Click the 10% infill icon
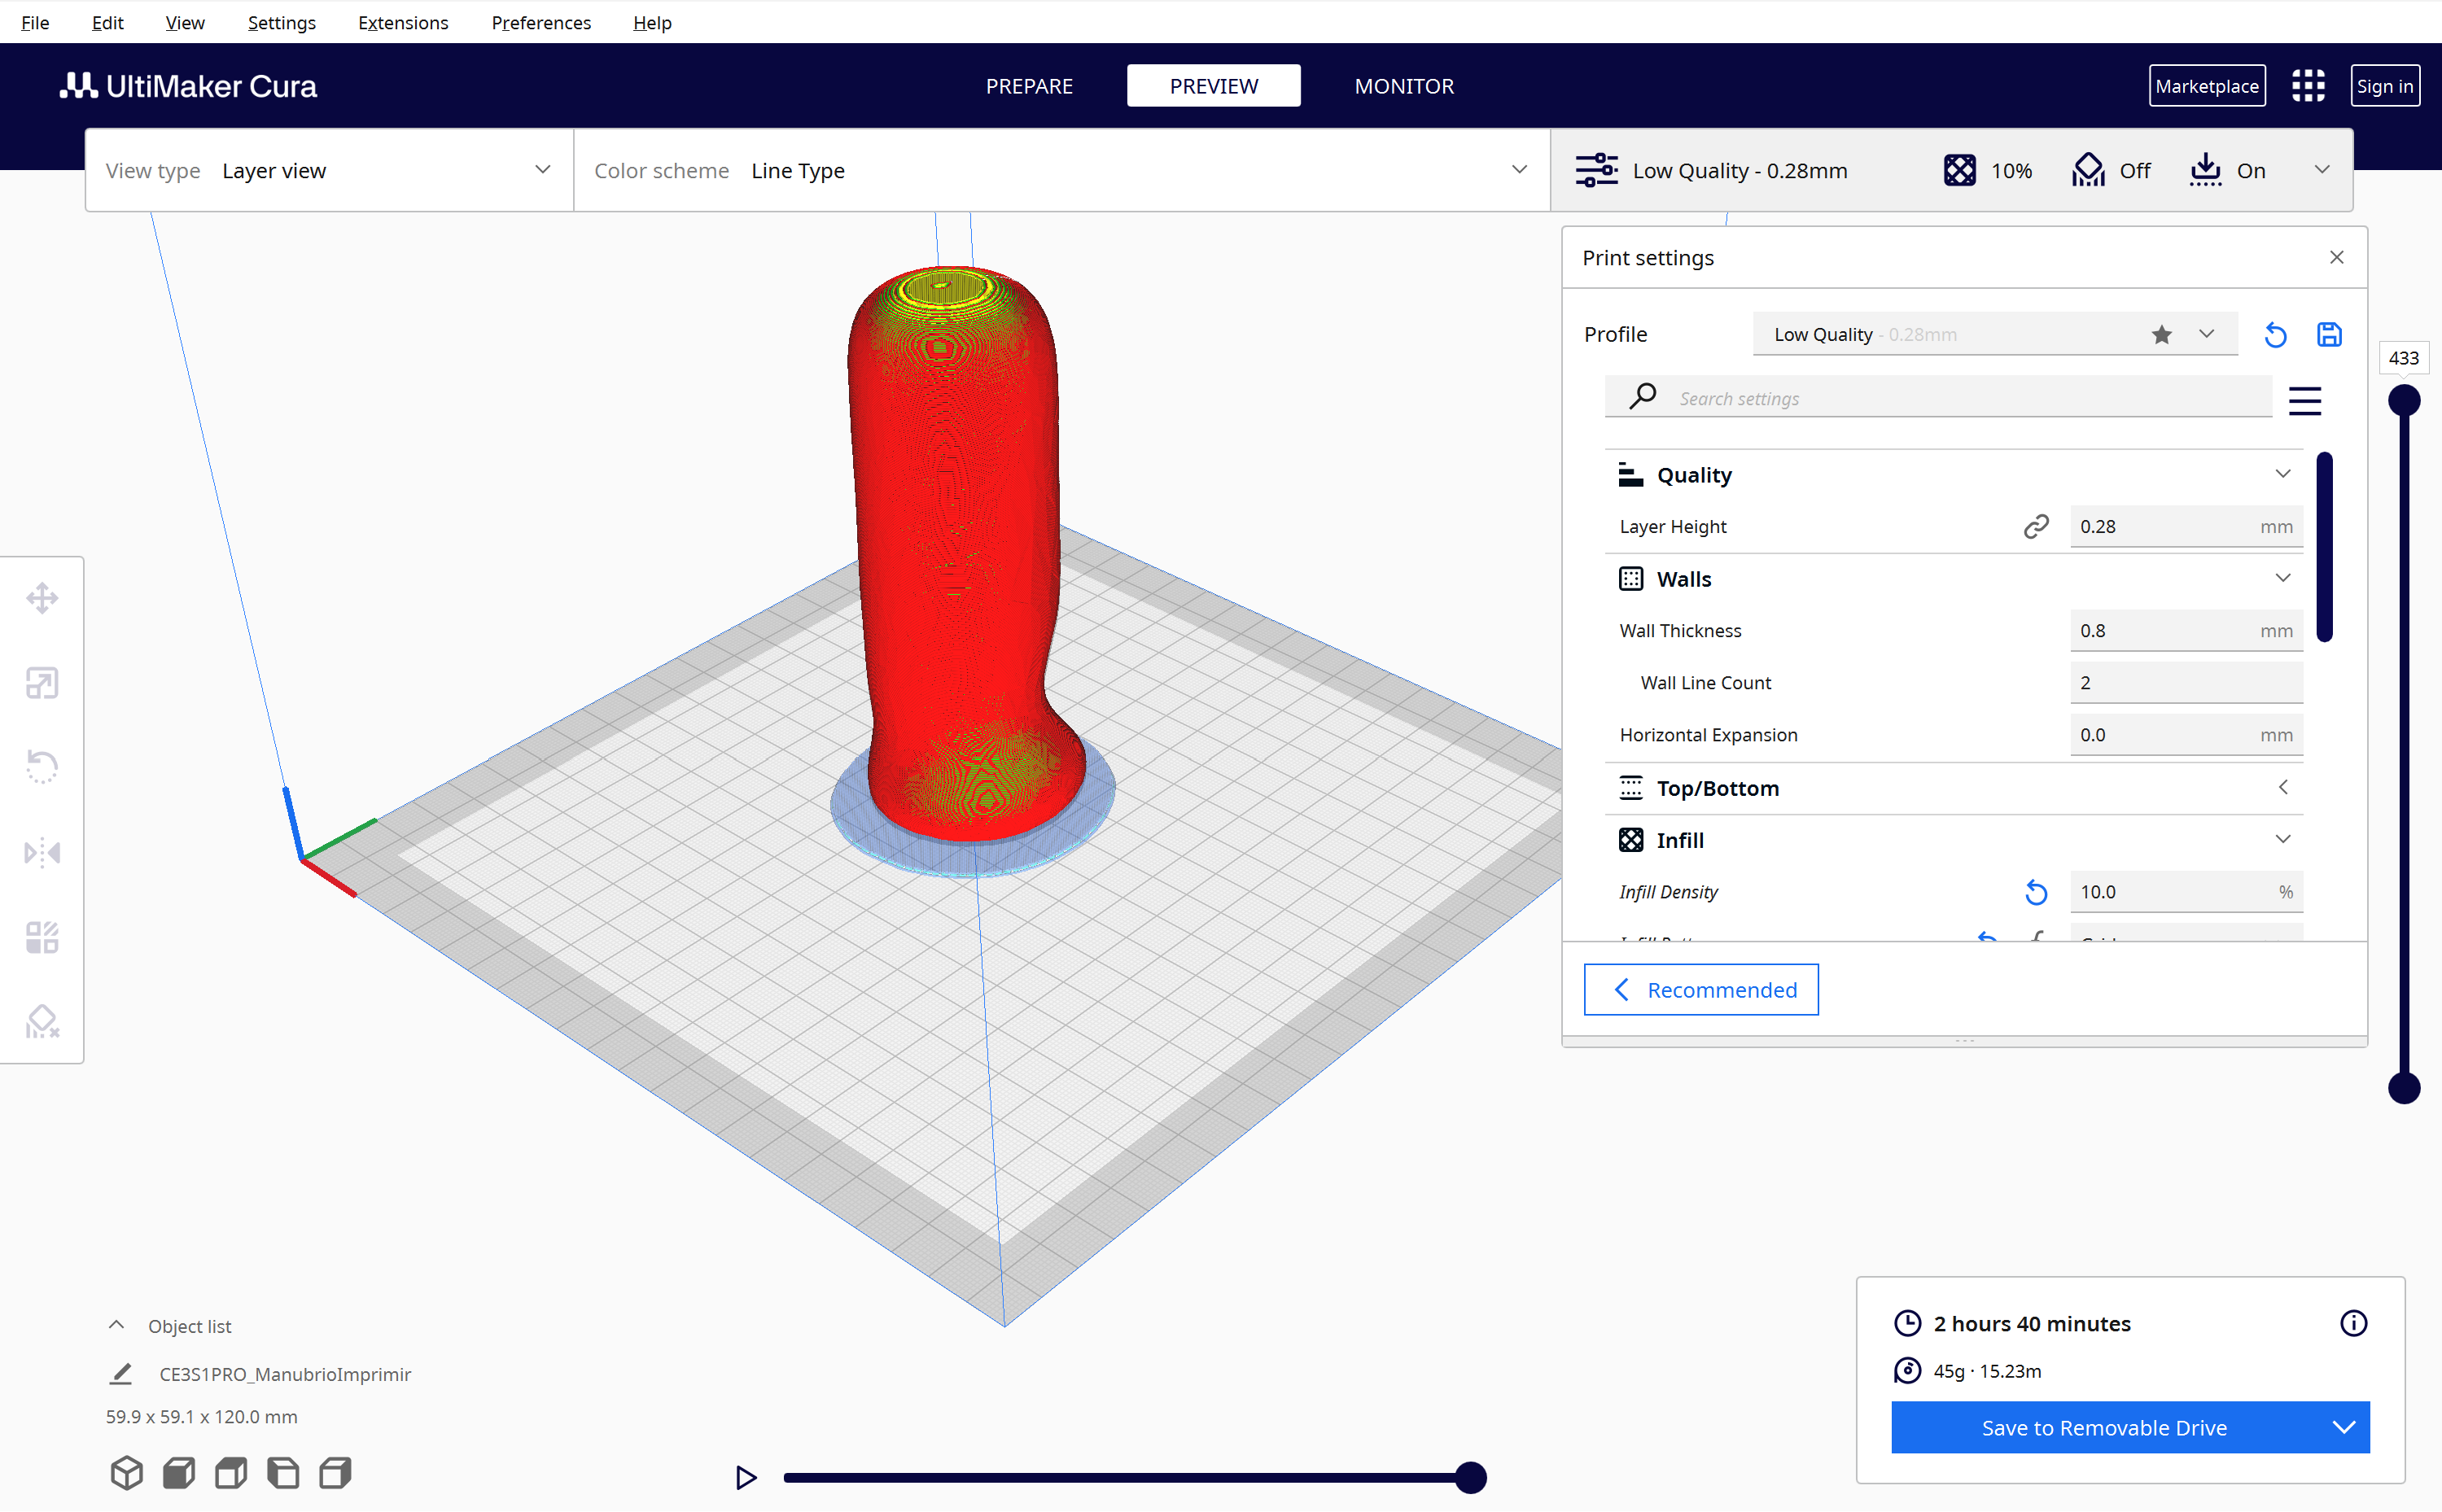2442x1512 pixels. 1959,170
